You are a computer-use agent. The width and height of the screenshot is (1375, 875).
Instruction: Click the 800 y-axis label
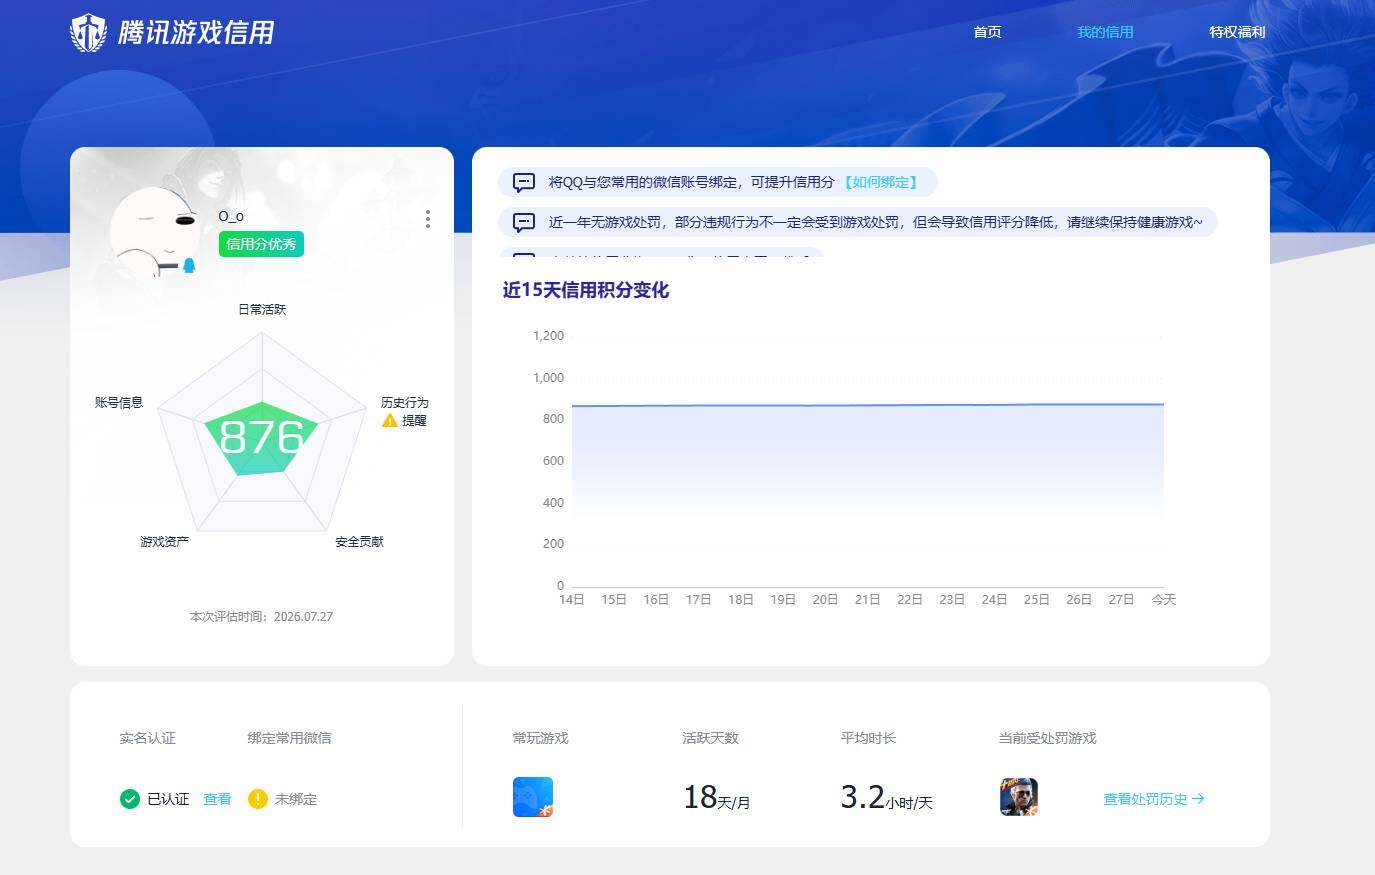click(x=553, y=419)
